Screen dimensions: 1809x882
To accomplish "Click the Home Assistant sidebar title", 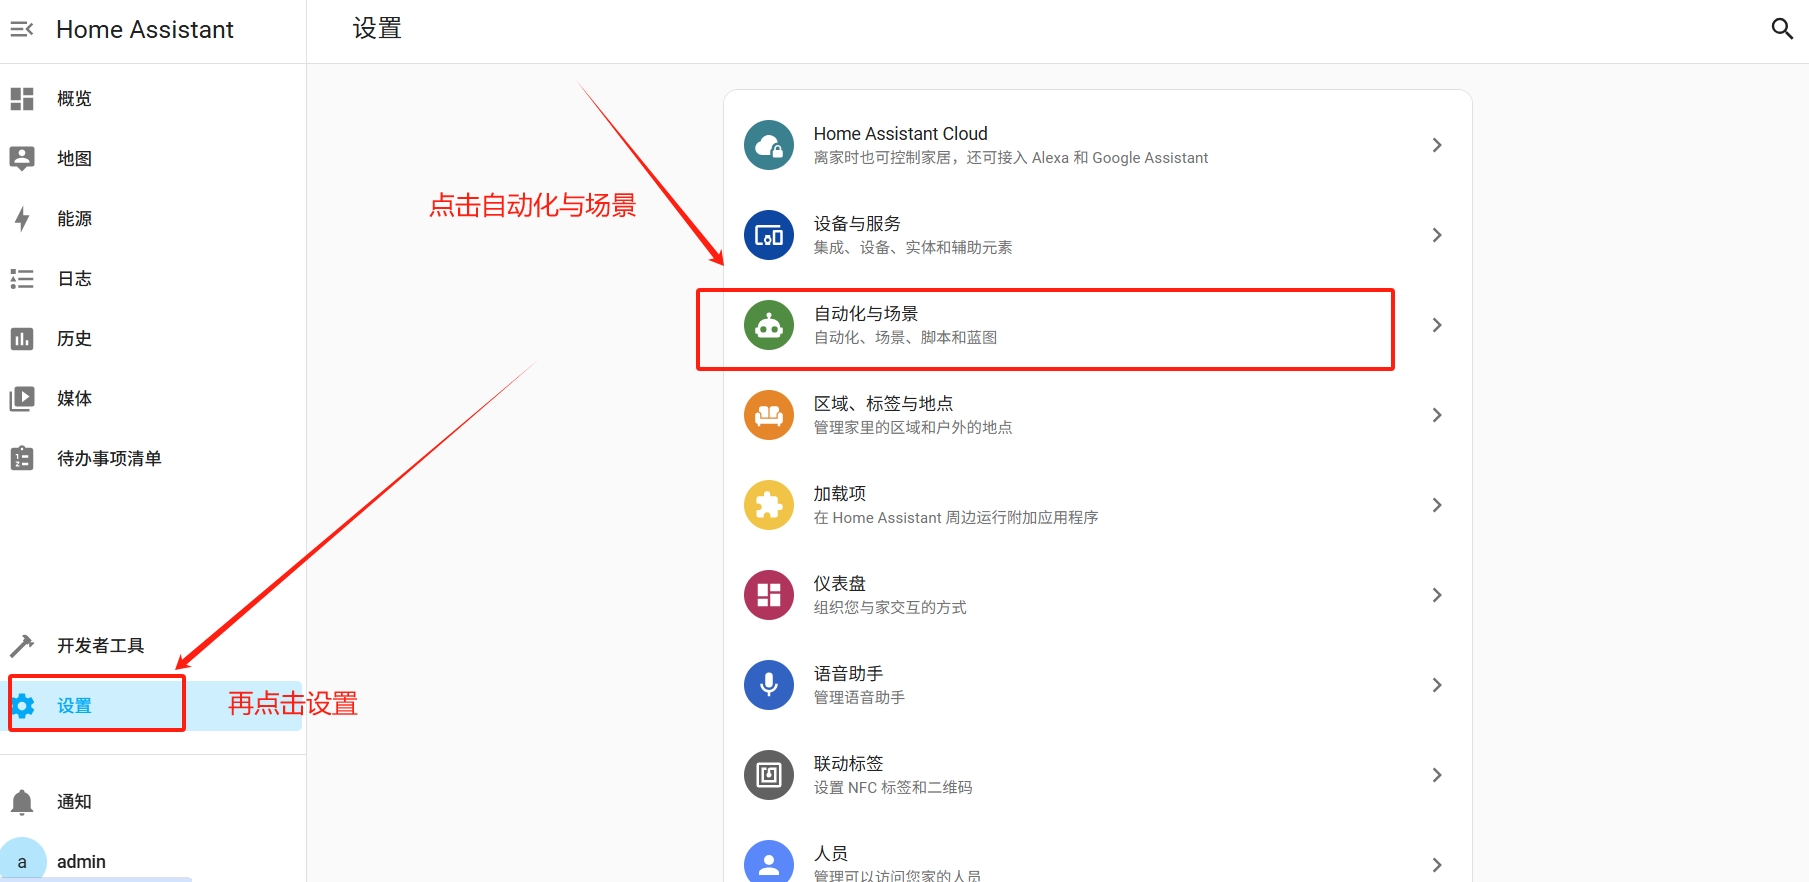I will (x=145, y=29).
